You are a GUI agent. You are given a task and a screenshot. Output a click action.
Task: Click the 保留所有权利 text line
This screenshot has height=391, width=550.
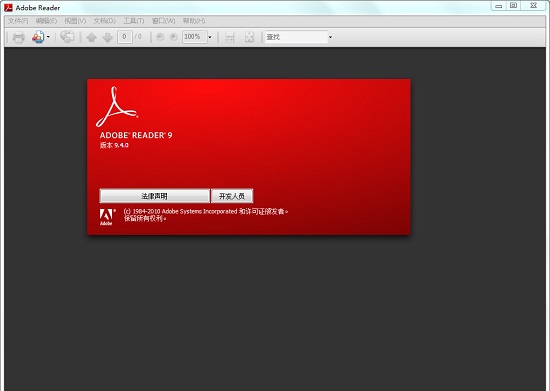point(145,218)
